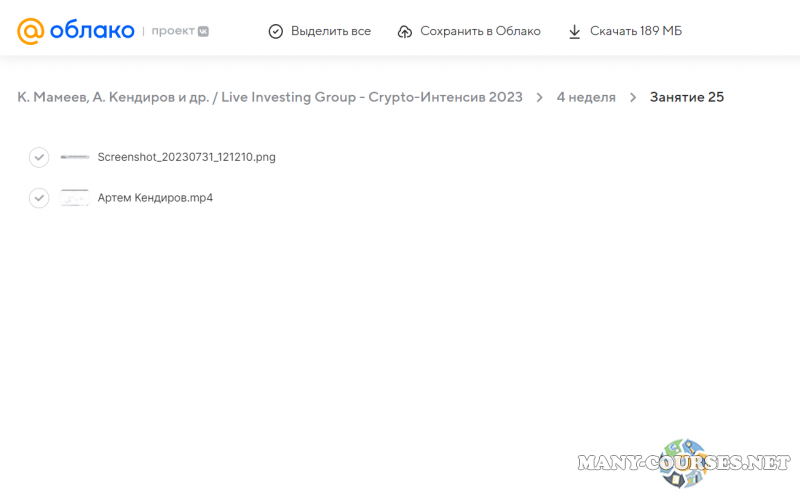This screenshot has width=800, height=496.
Task: Click the Артем Кендиров.mp4 file name
Action: 155,198
